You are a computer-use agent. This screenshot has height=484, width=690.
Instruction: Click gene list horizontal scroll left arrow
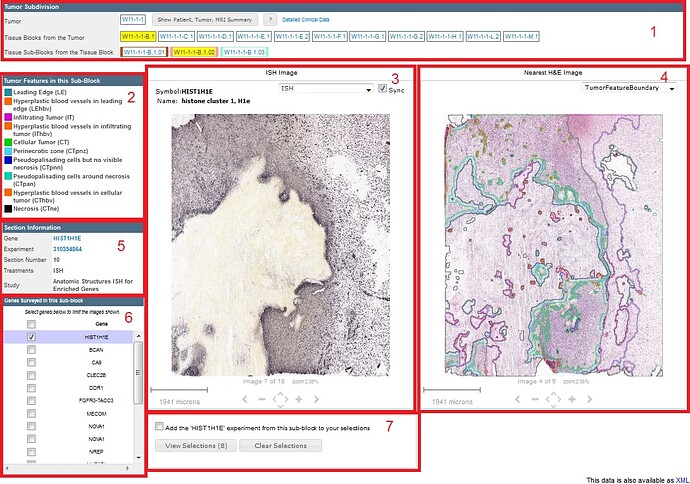point(7,468)
